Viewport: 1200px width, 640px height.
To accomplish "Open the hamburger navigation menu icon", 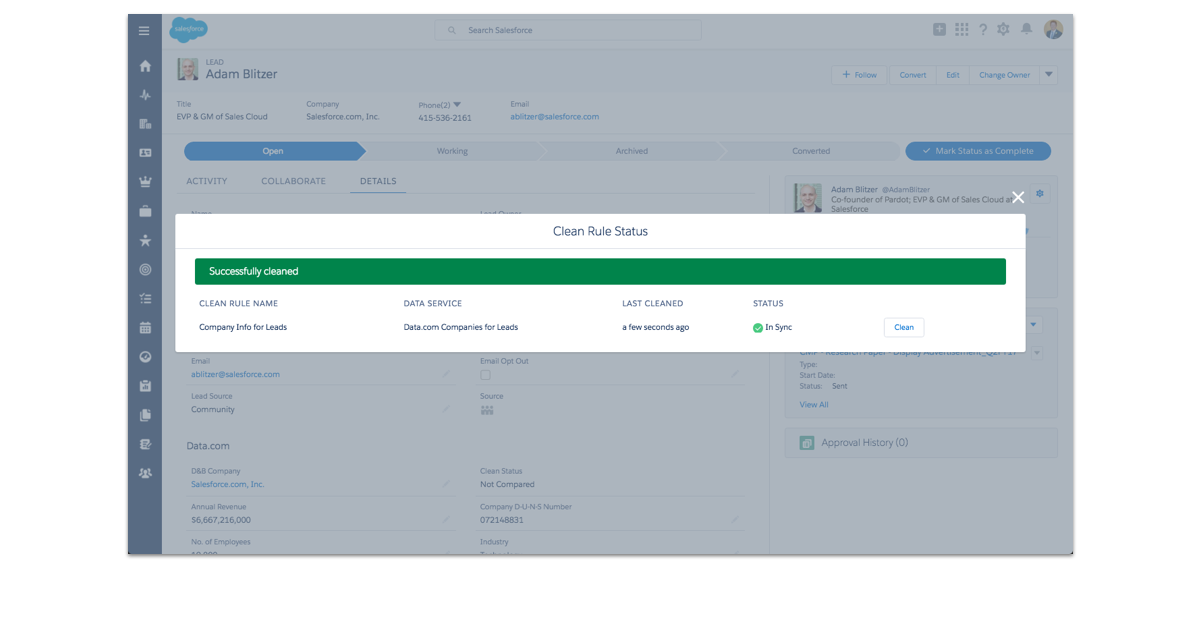I will (x=144, y=31).
